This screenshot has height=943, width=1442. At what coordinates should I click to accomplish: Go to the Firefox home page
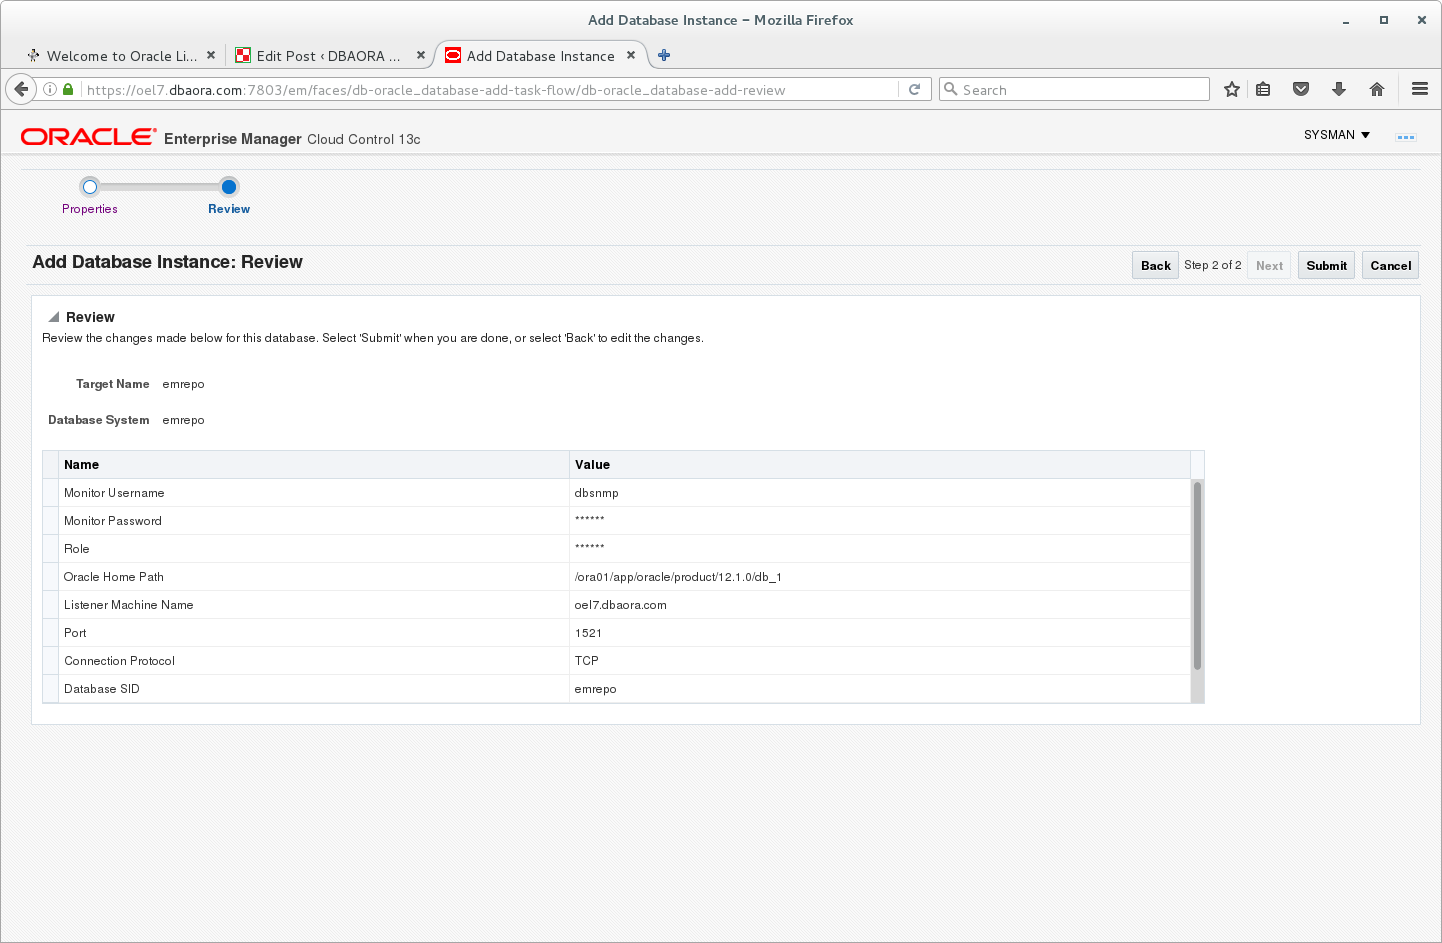[x=1377, y=89]
